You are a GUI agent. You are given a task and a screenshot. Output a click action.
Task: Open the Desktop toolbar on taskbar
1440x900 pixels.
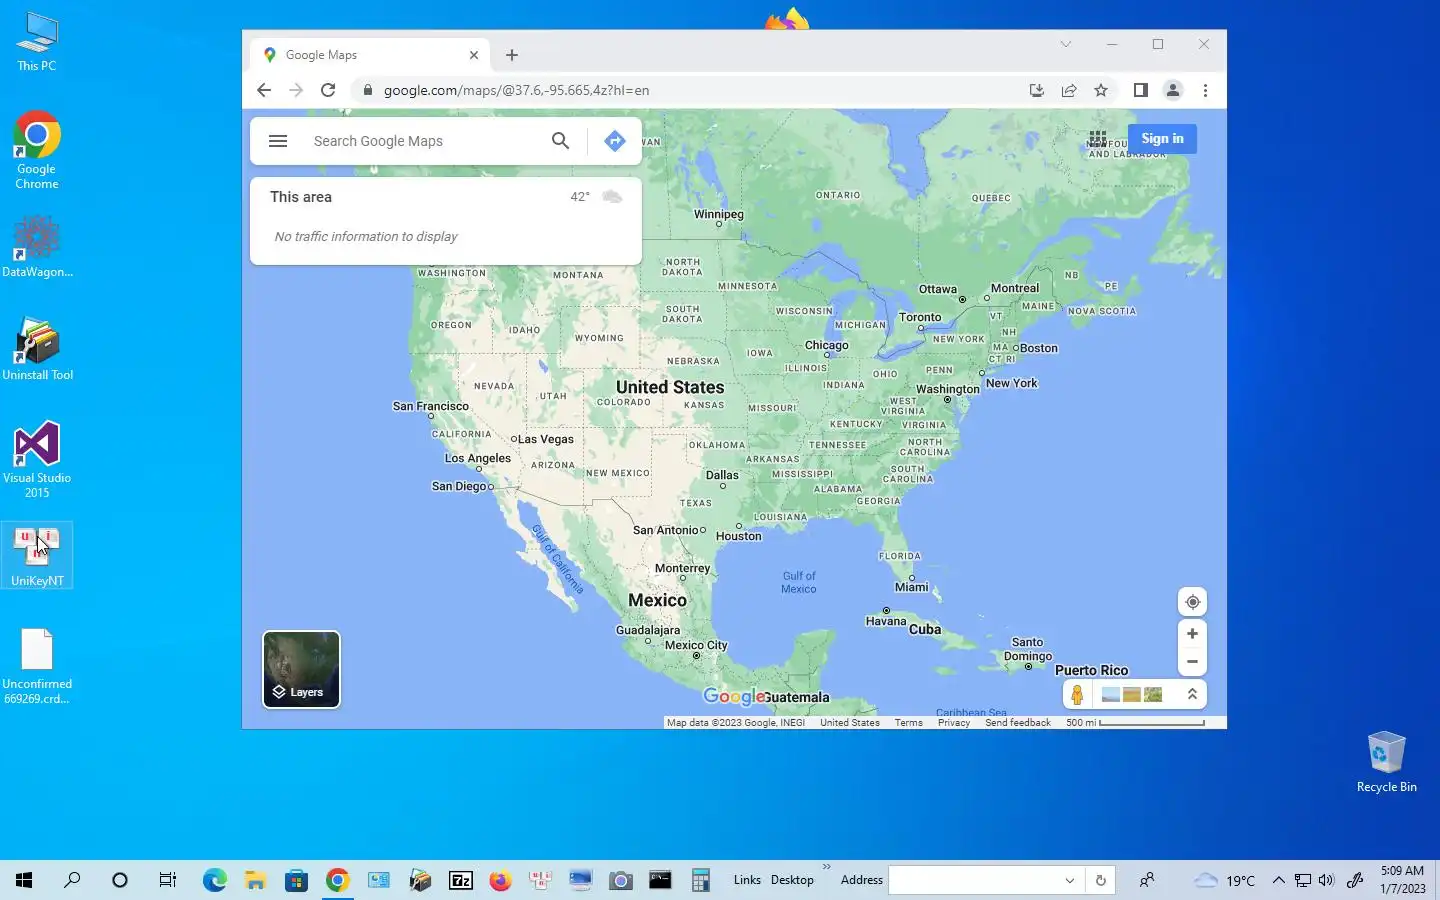[792, 880]
